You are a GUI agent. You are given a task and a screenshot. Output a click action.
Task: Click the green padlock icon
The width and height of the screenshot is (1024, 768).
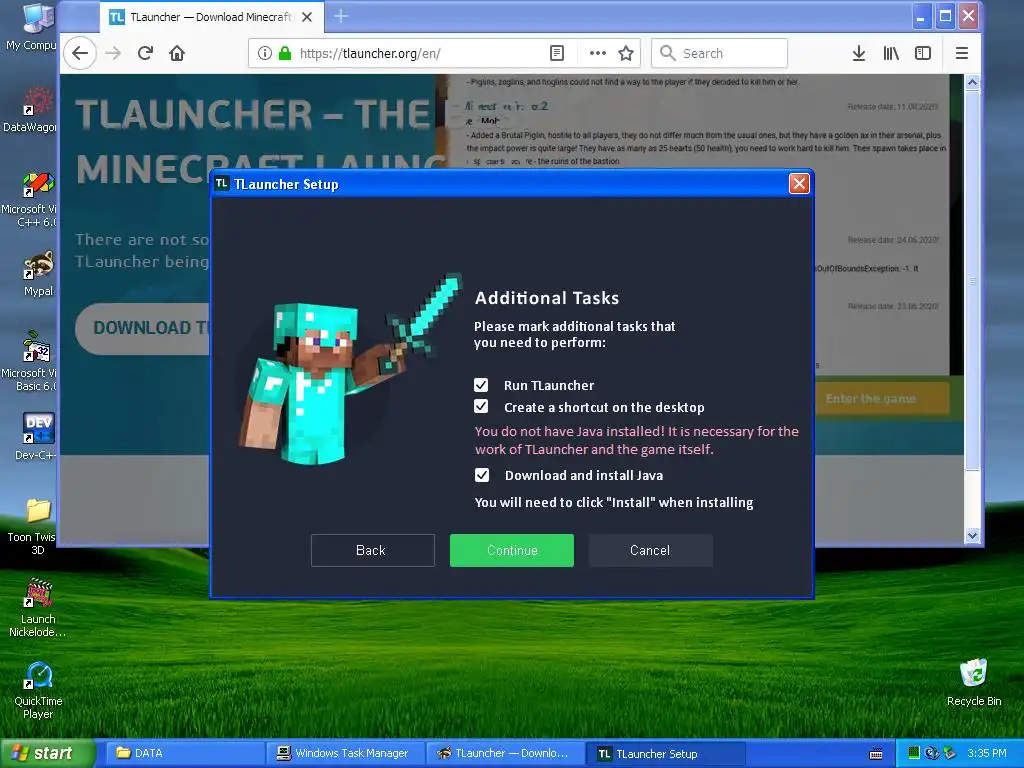tap(285, 53)
